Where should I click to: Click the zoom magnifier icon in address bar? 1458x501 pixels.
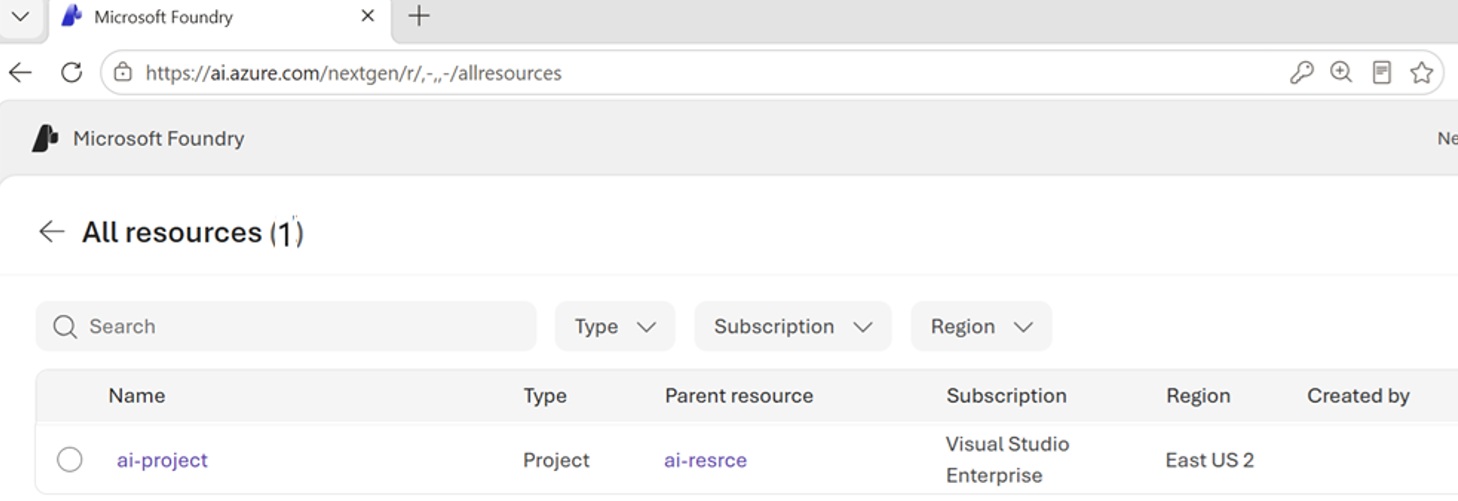click(1341, 72)
